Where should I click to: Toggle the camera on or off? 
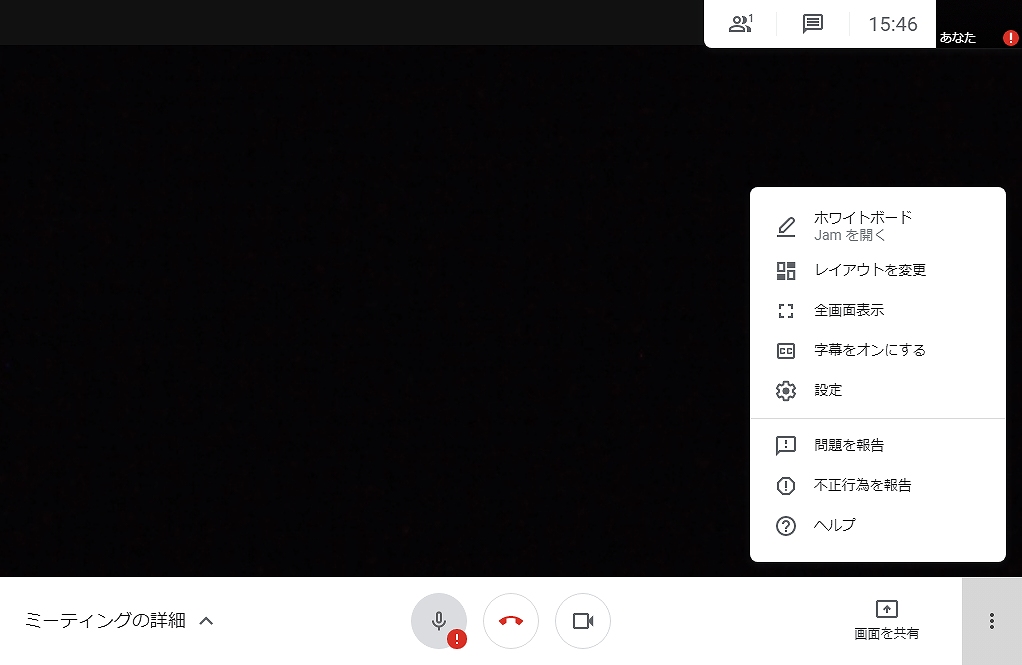(583, 621)
